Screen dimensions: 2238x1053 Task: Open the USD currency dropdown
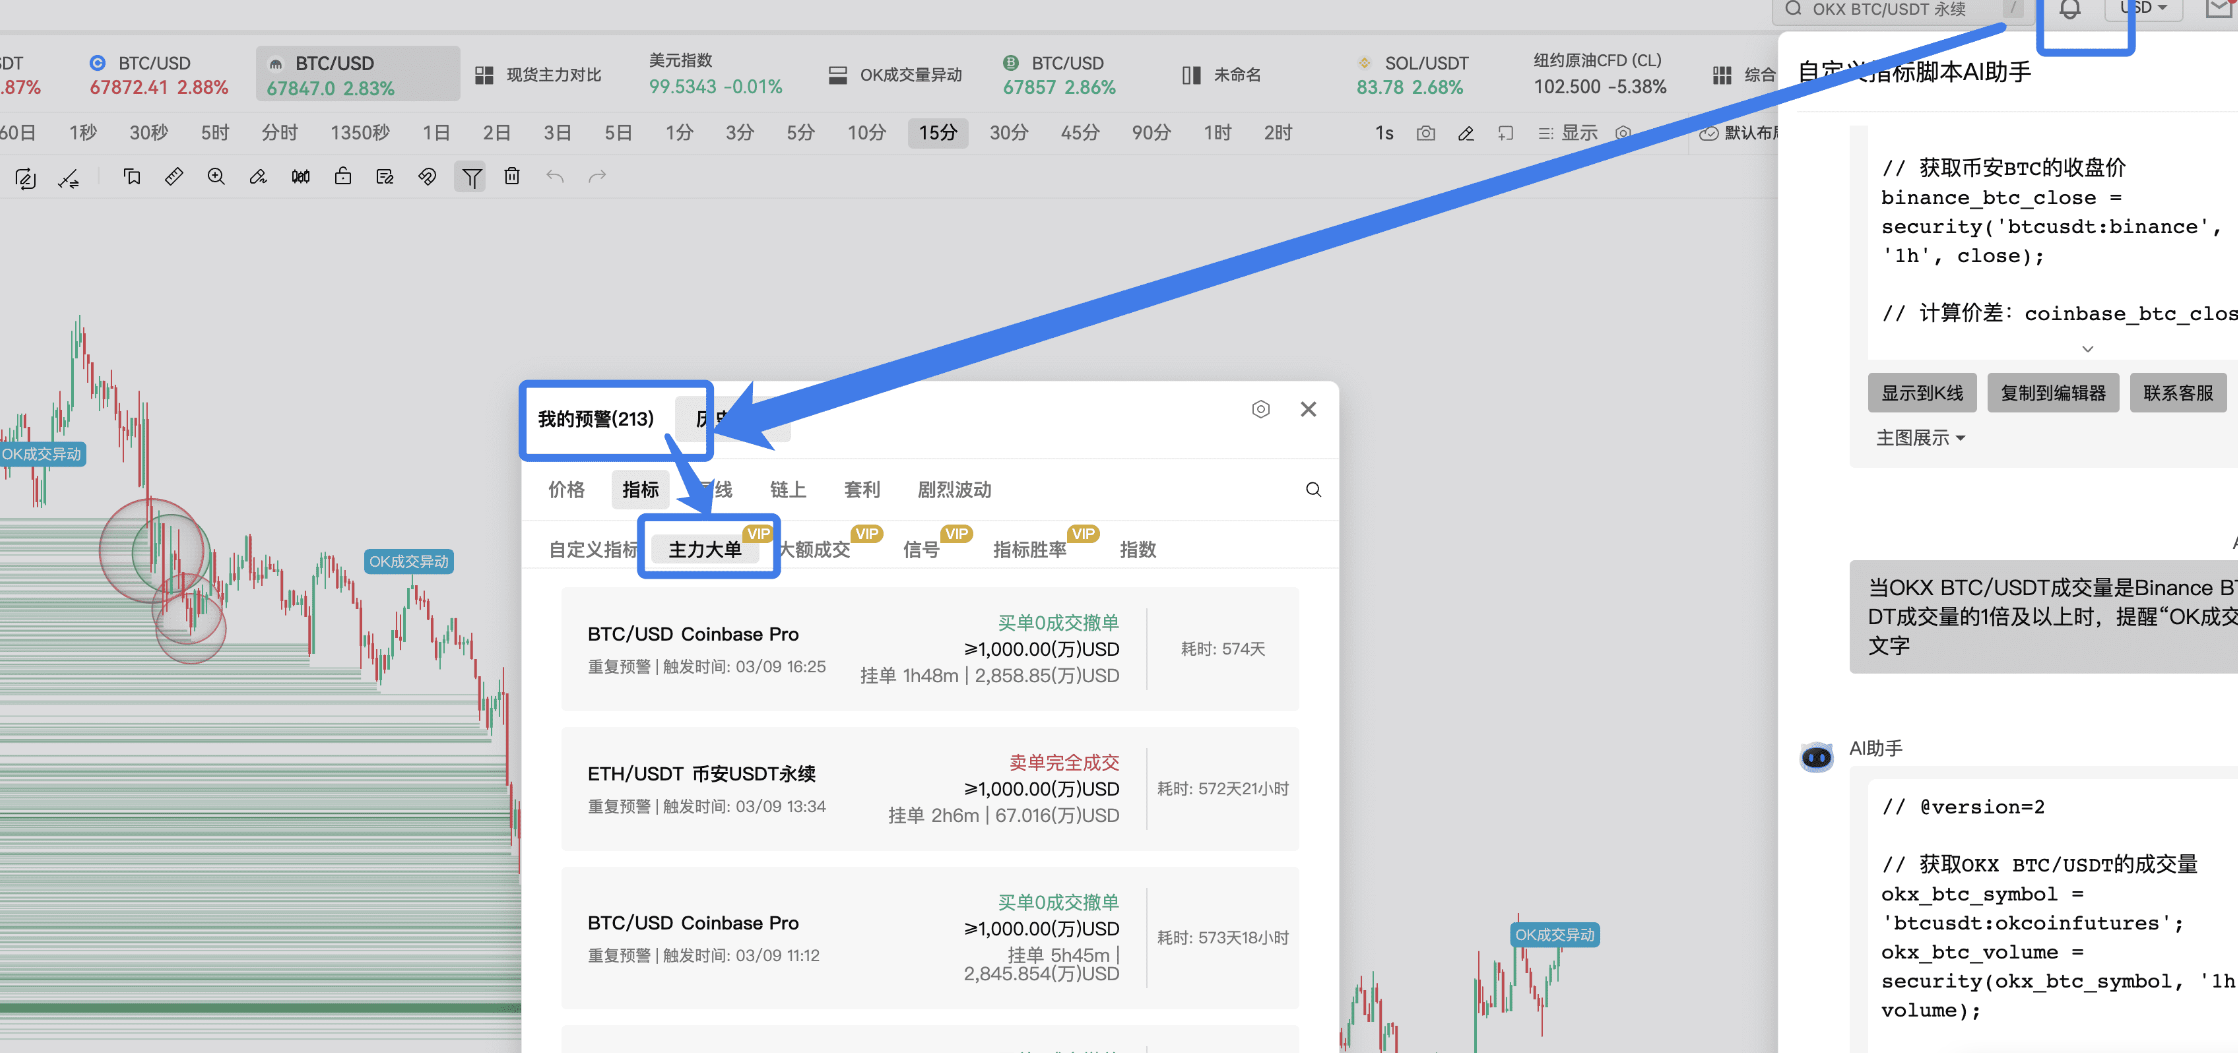pyautogui.click(x=2143, y=8)
